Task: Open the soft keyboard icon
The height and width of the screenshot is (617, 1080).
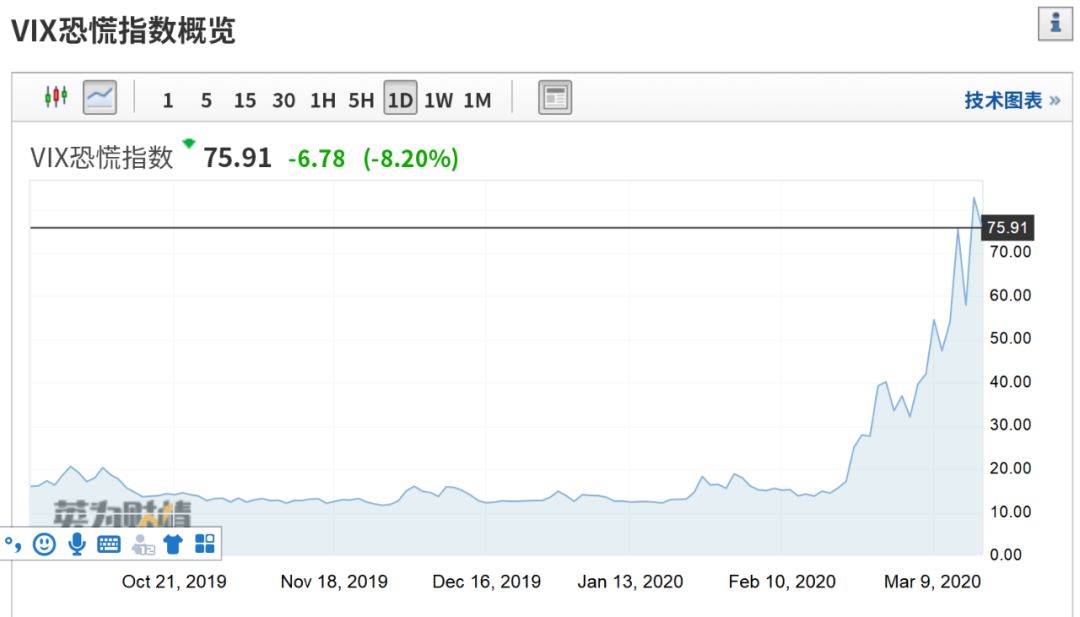Action: [109, 545]
